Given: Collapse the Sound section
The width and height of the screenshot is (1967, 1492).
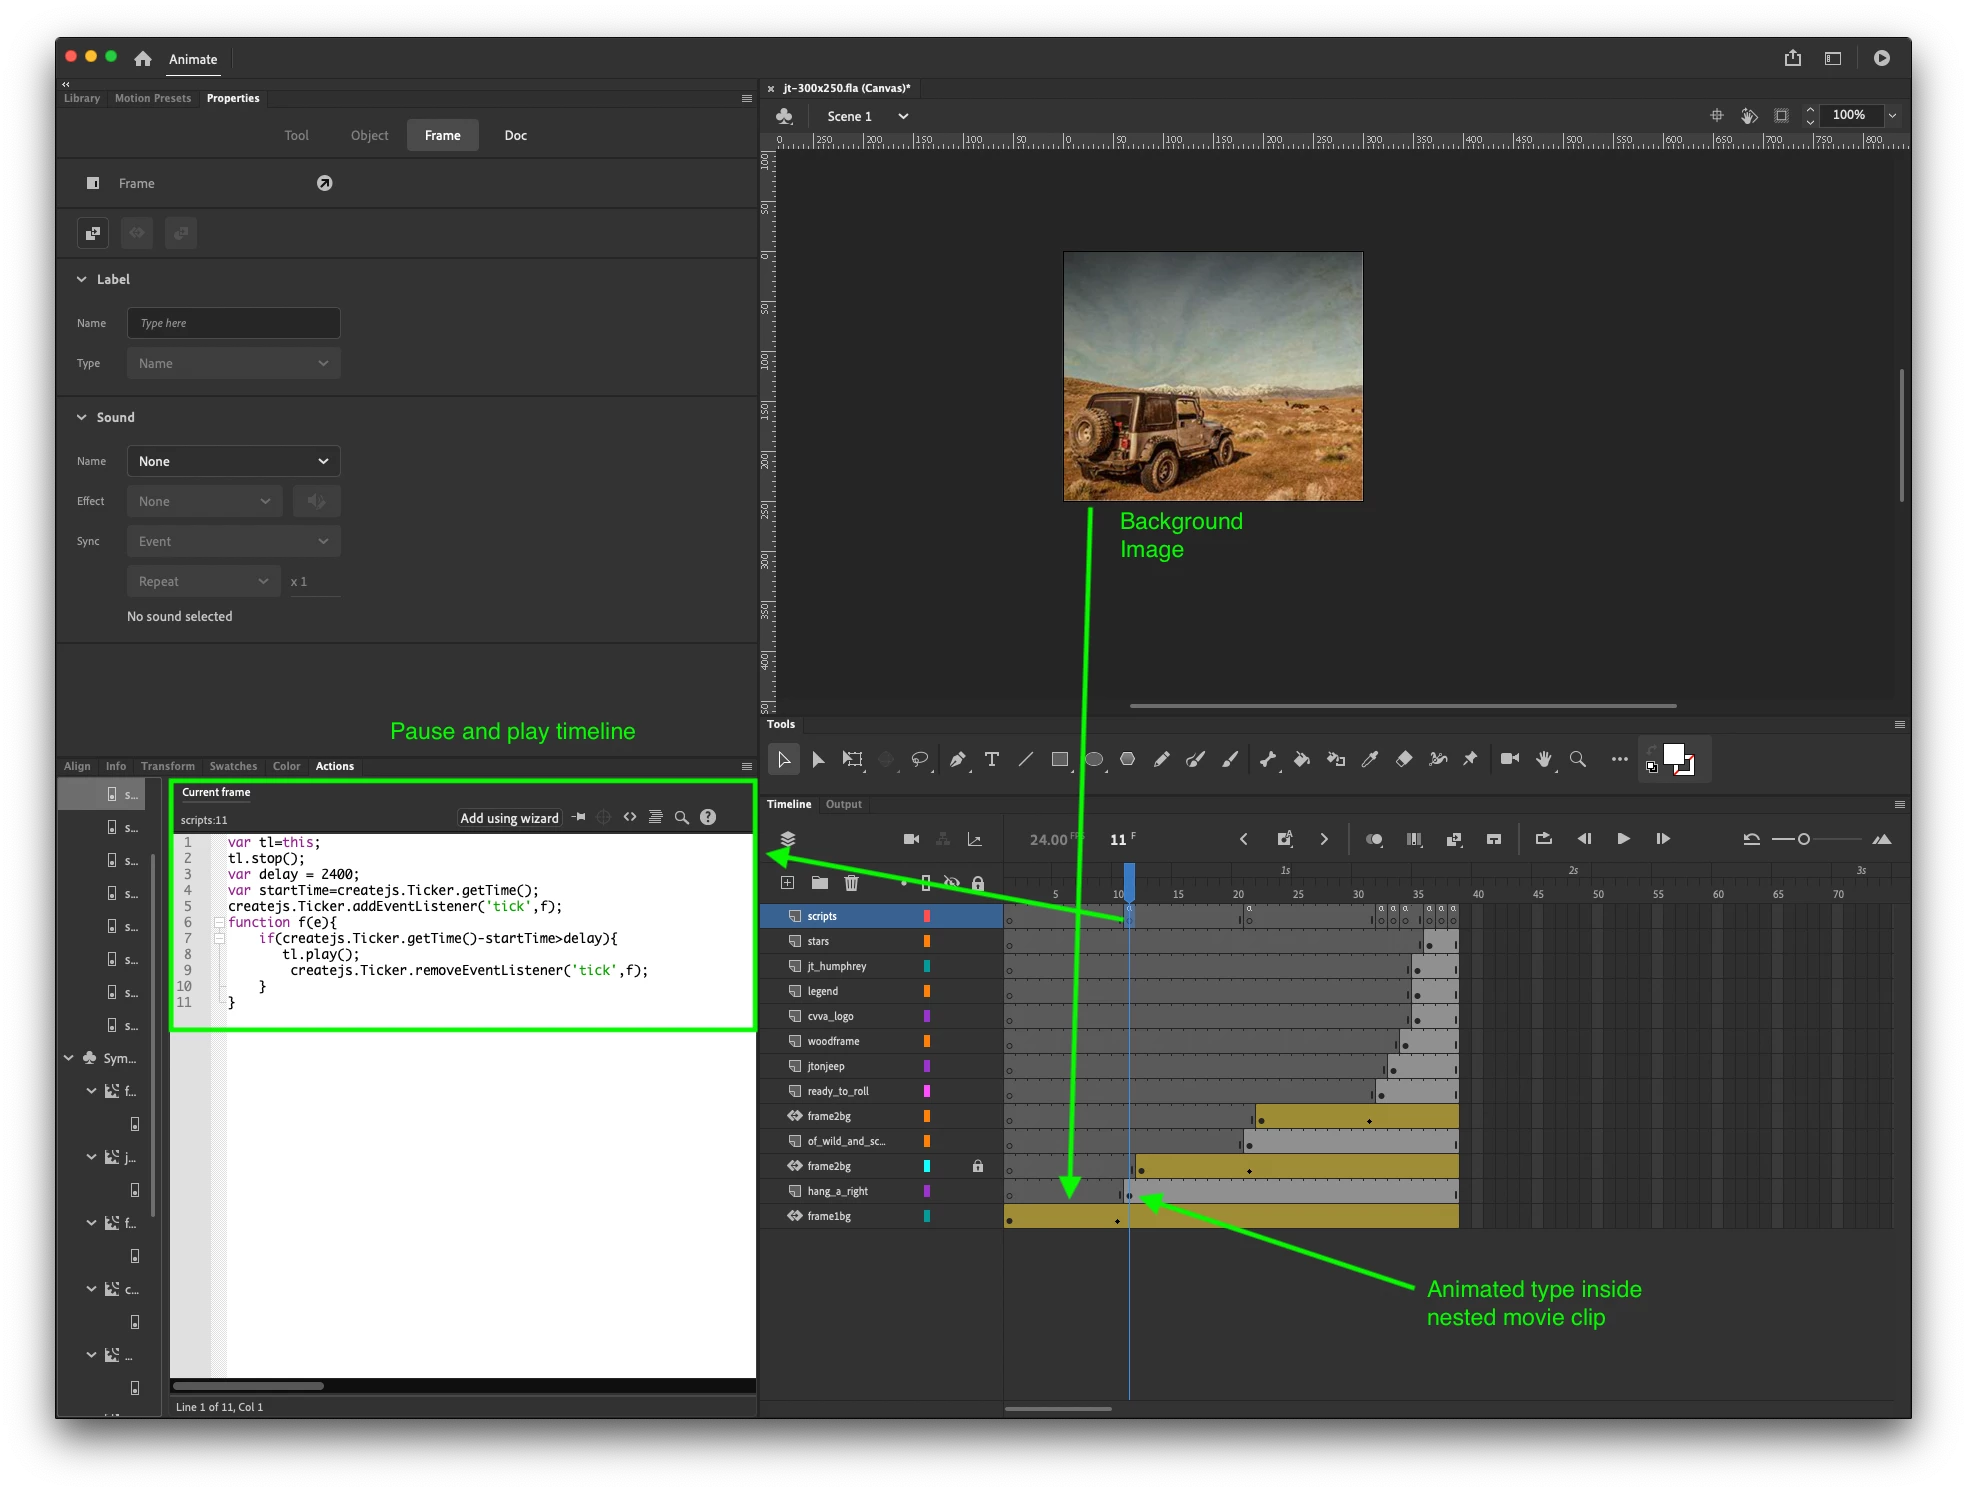Looking at the screenshot, I should pyautogui.click(x=82, y=417).
